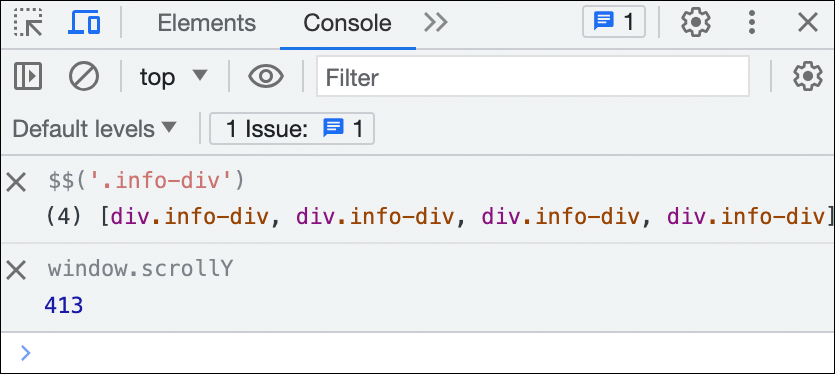Image resolution: width=835 pixels, height=374 pixels.
Task: Show the console sidebar
Action: click(x=28, y=76)
